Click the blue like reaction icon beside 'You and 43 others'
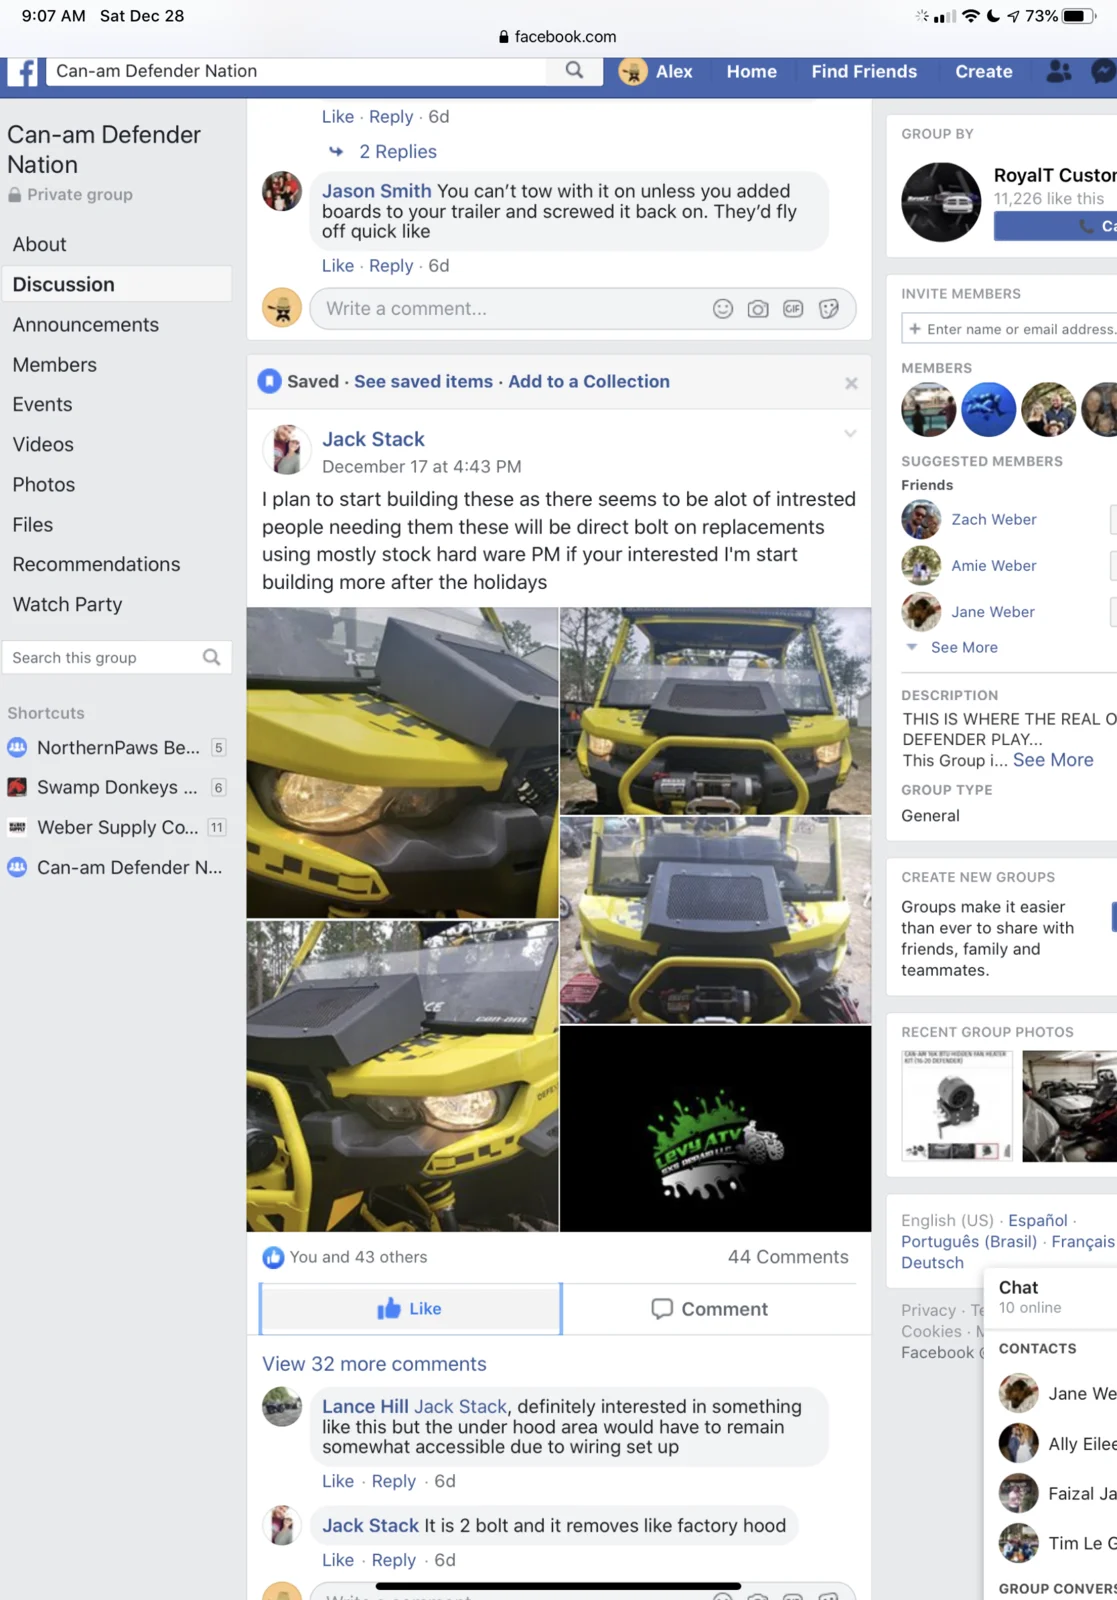 point(273,1257)
